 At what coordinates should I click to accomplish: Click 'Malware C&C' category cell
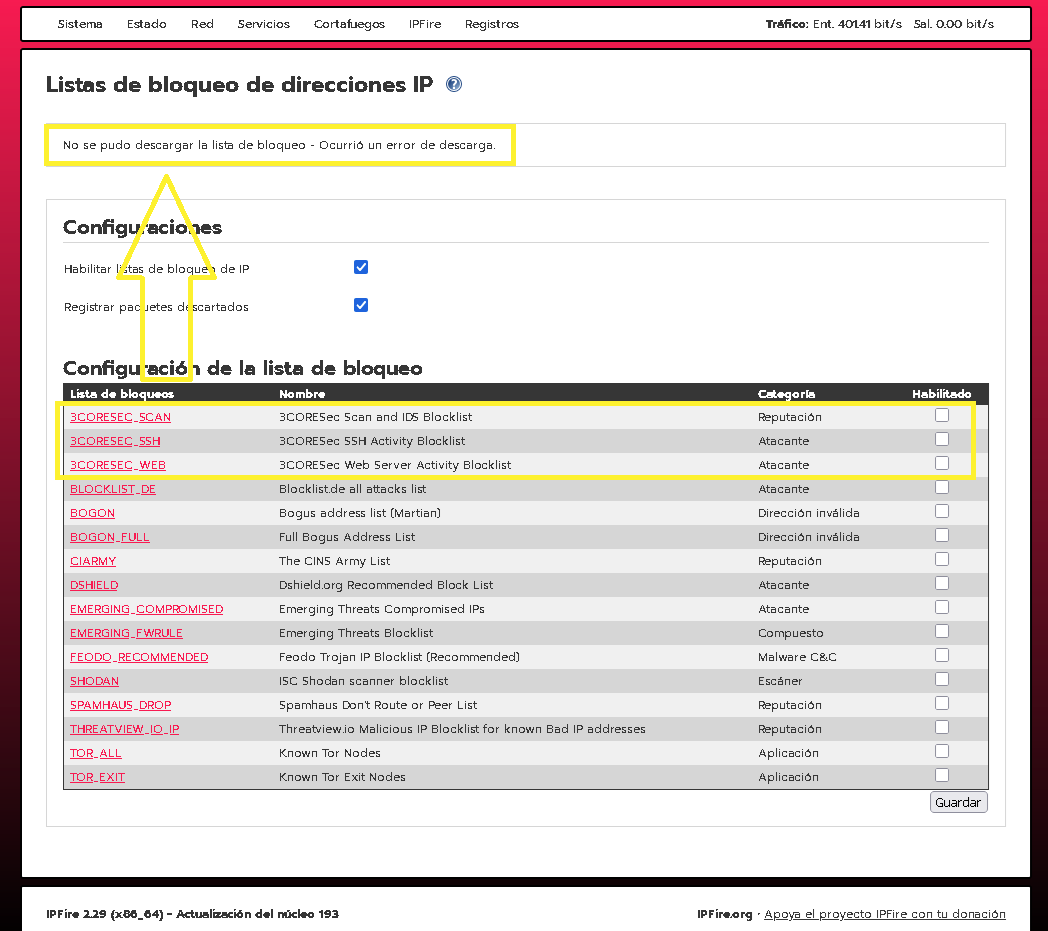797,658
